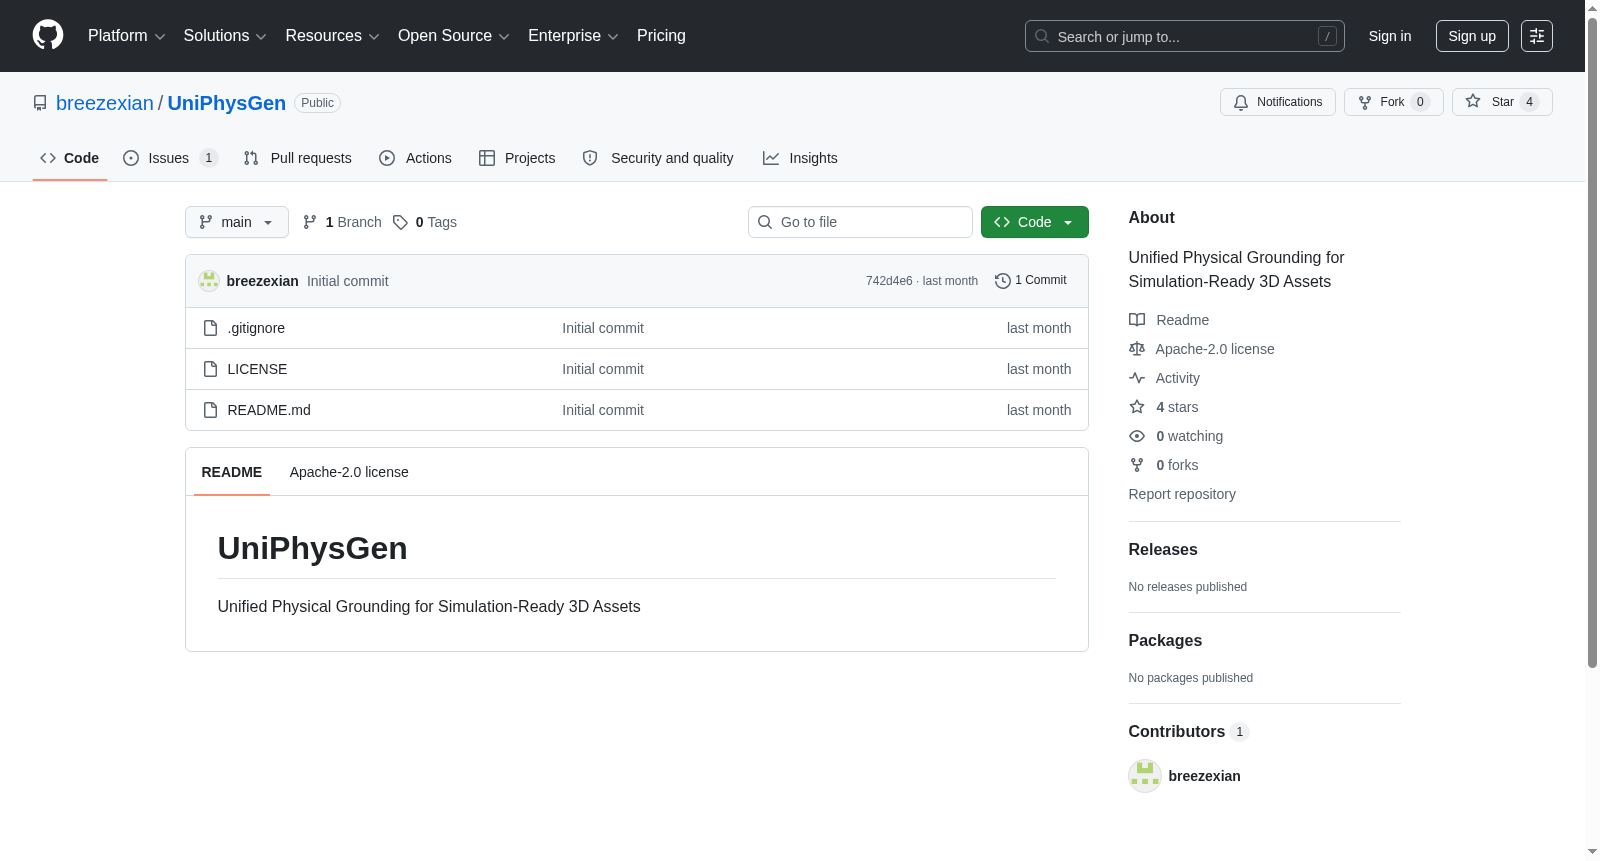Expand the Open Source menu
The image size is (1600, 861).
pos(454,36)
